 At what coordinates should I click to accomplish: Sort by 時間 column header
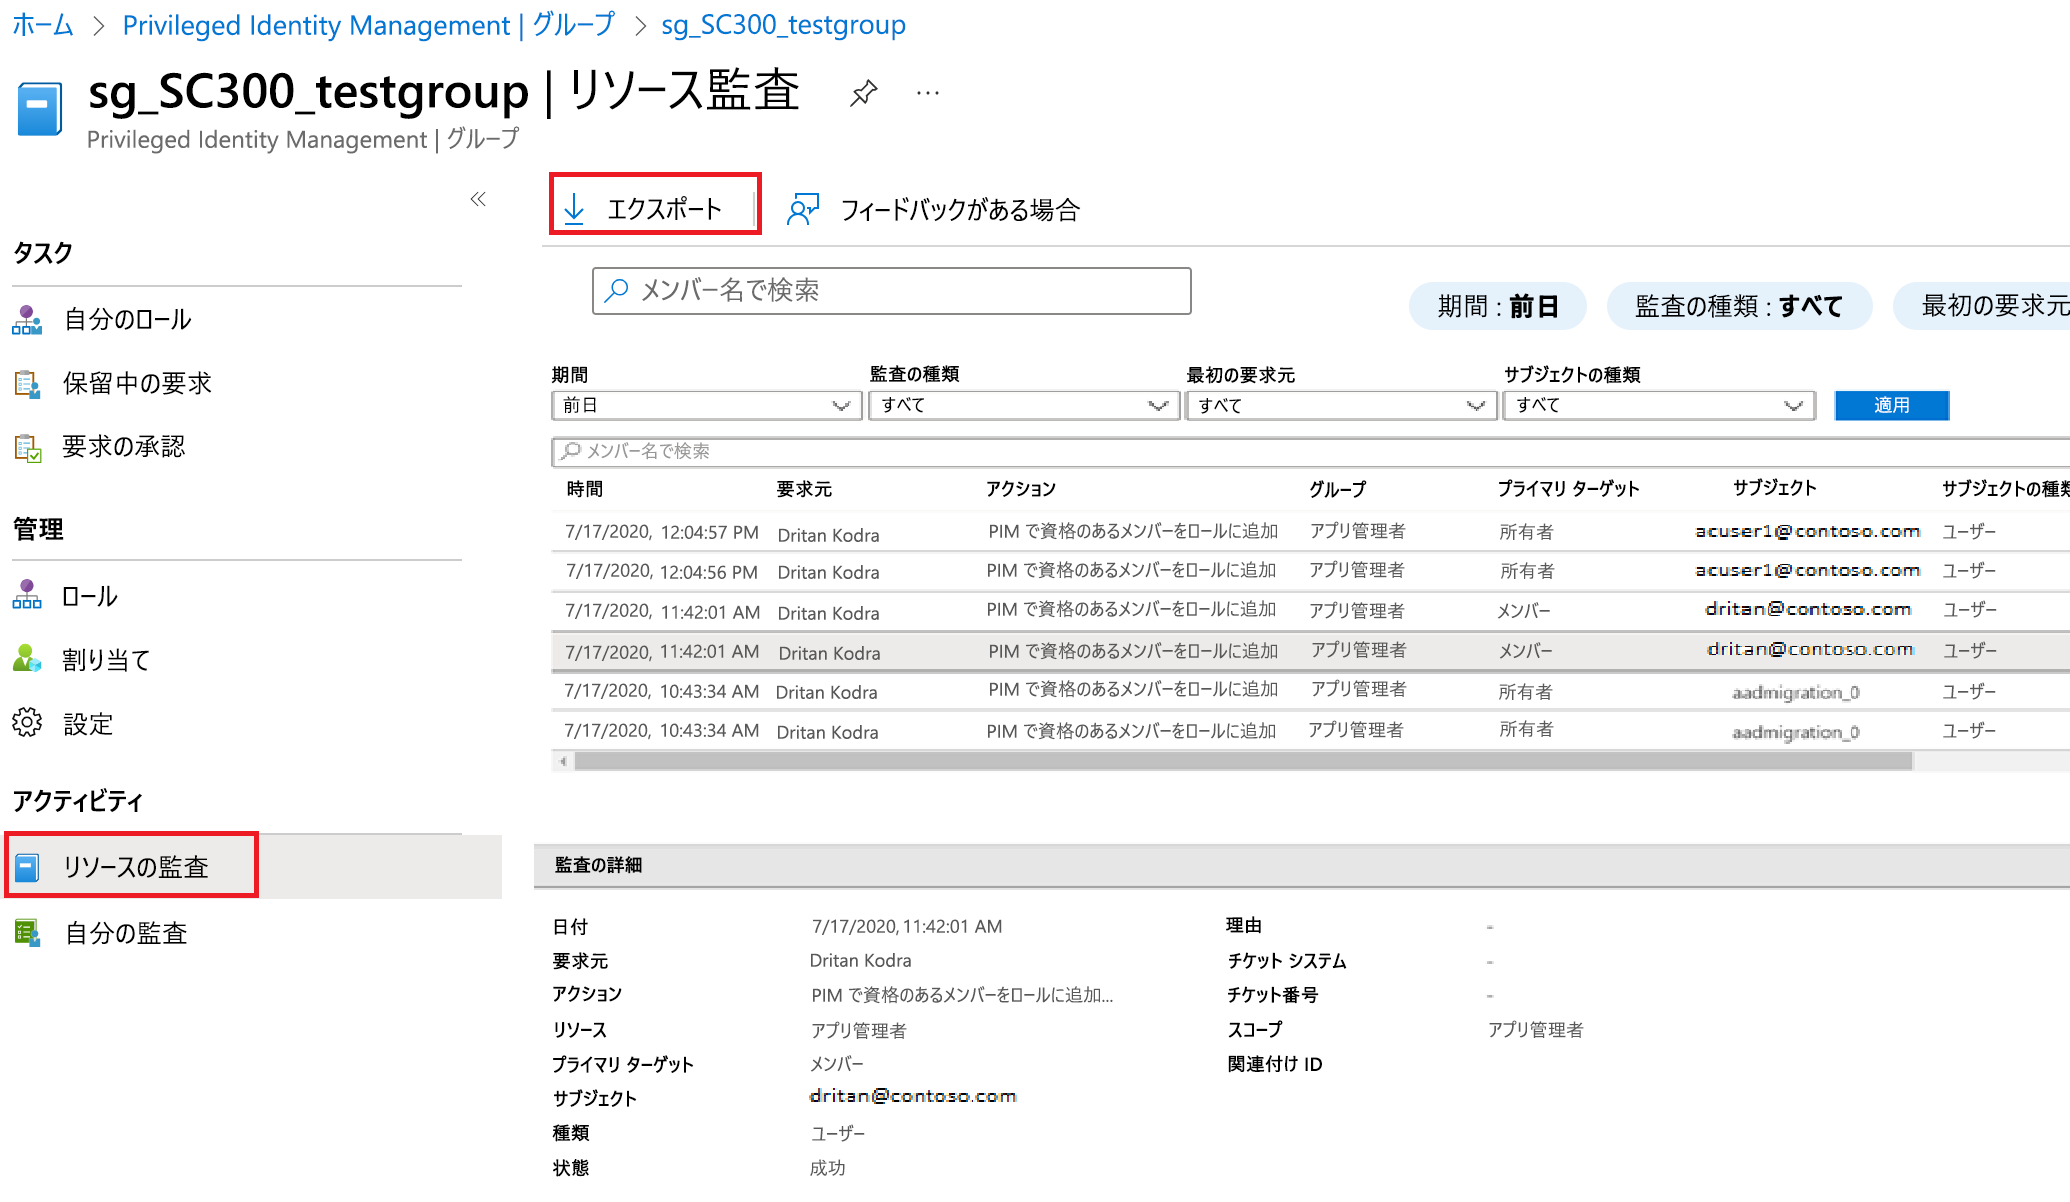[585, 489]
